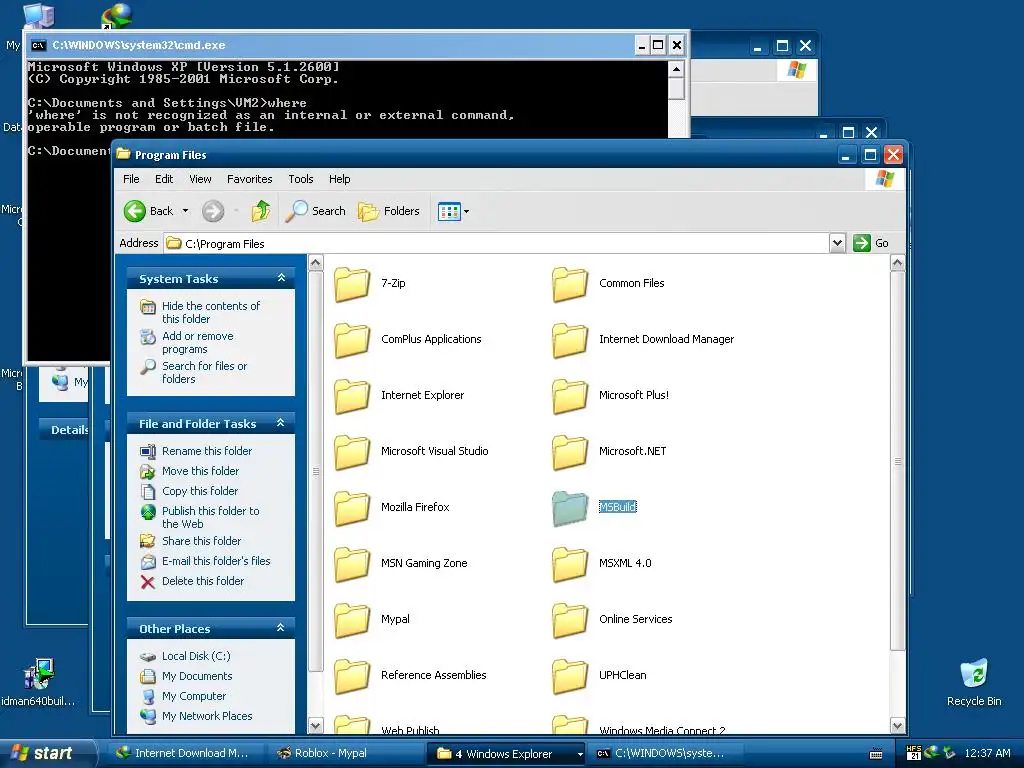Image resolution: width=1024 pixels, height=768 pixels.
Task: Open the Edit menu
Action: 164,179
